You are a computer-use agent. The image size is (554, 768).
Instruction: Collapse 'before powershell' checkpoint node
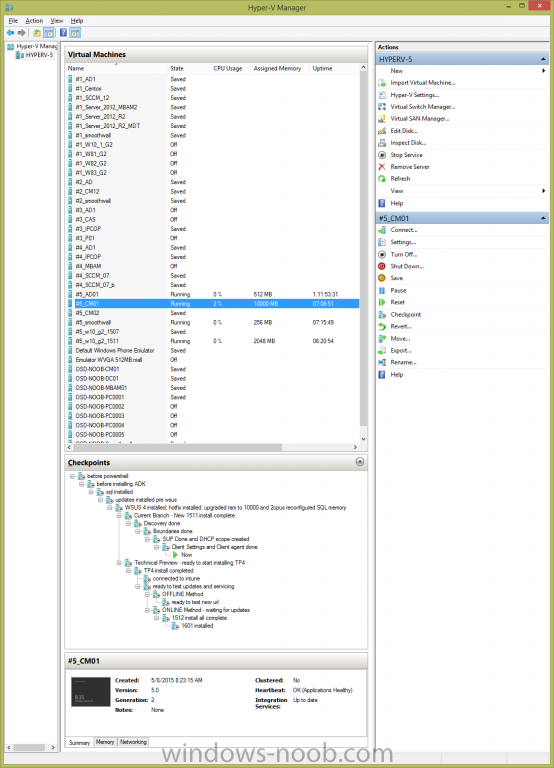click(72, 476)
